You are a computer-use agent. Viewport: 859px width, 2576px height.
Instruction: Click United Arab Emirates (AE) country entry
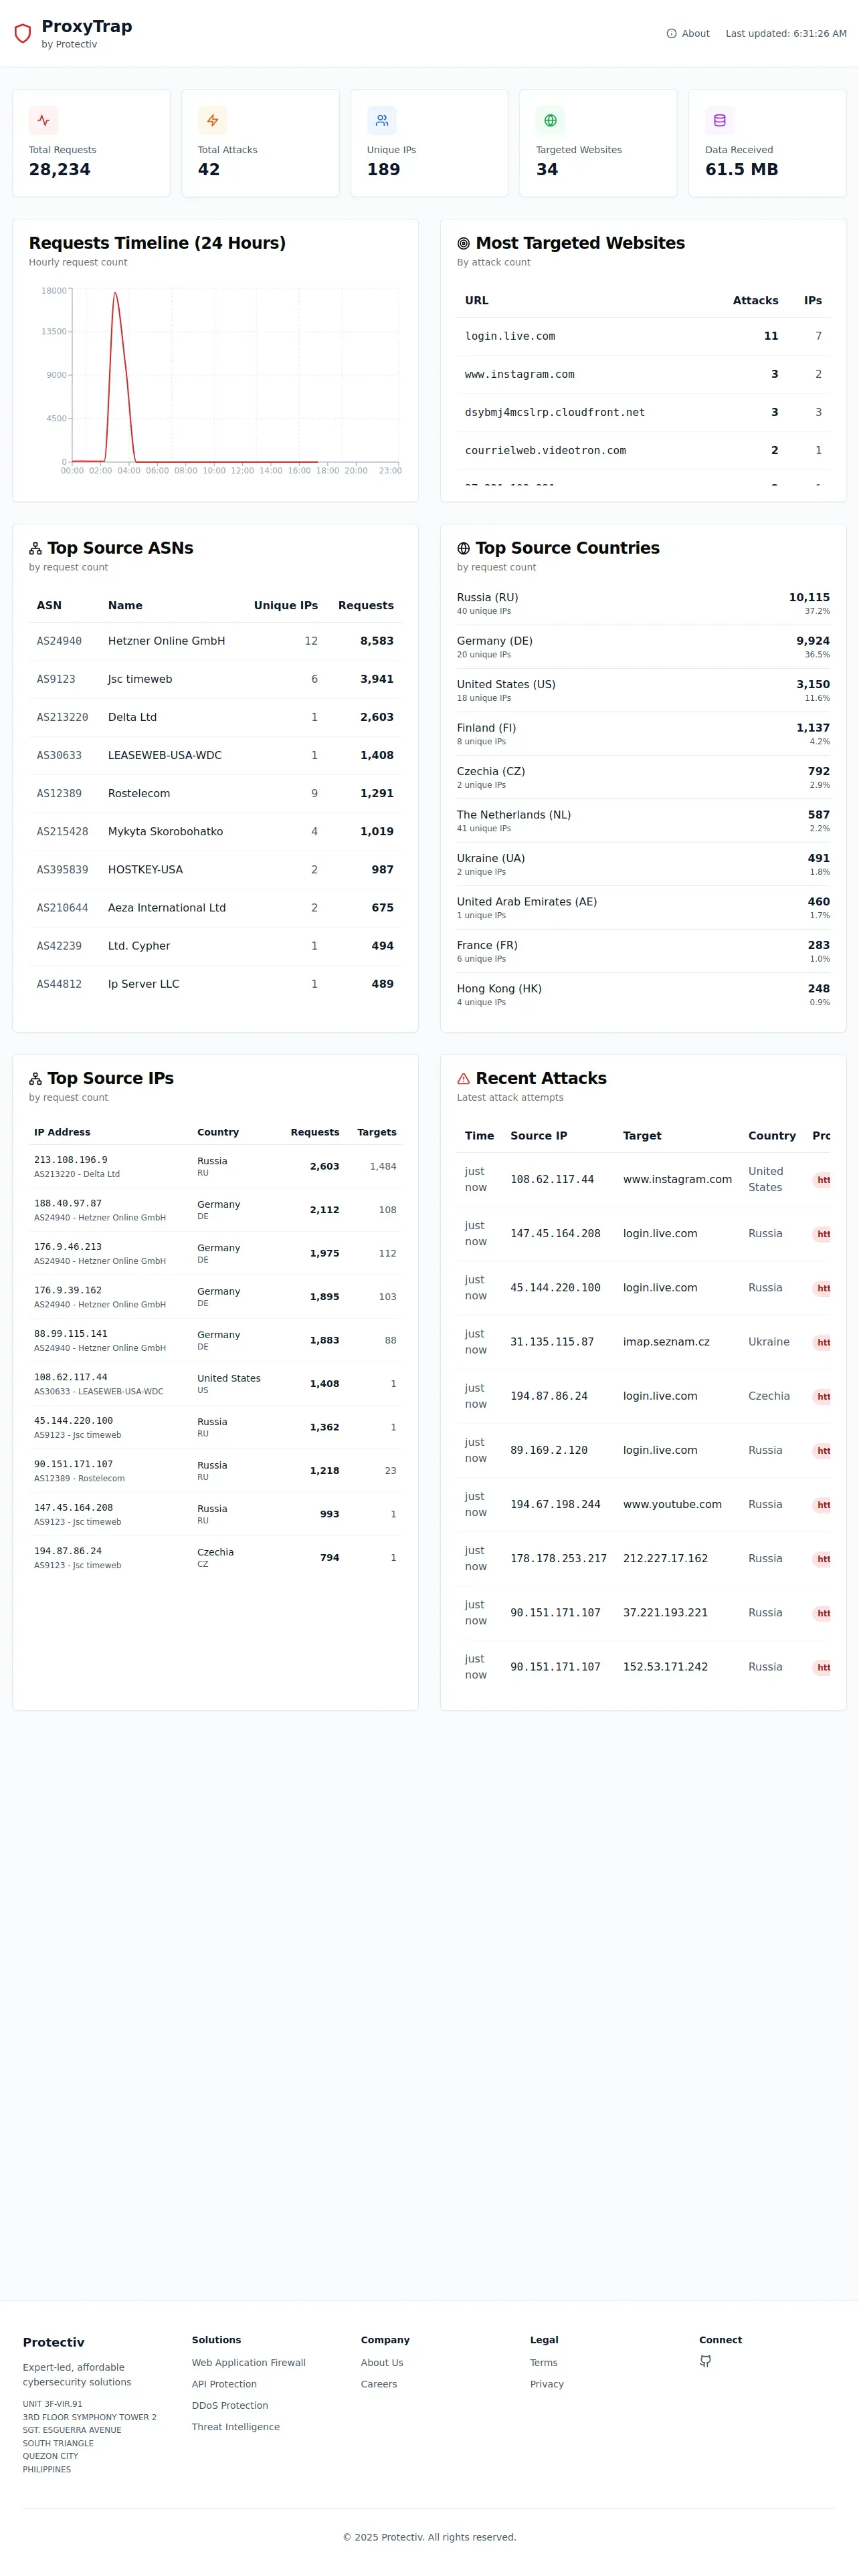click(643, 908)
